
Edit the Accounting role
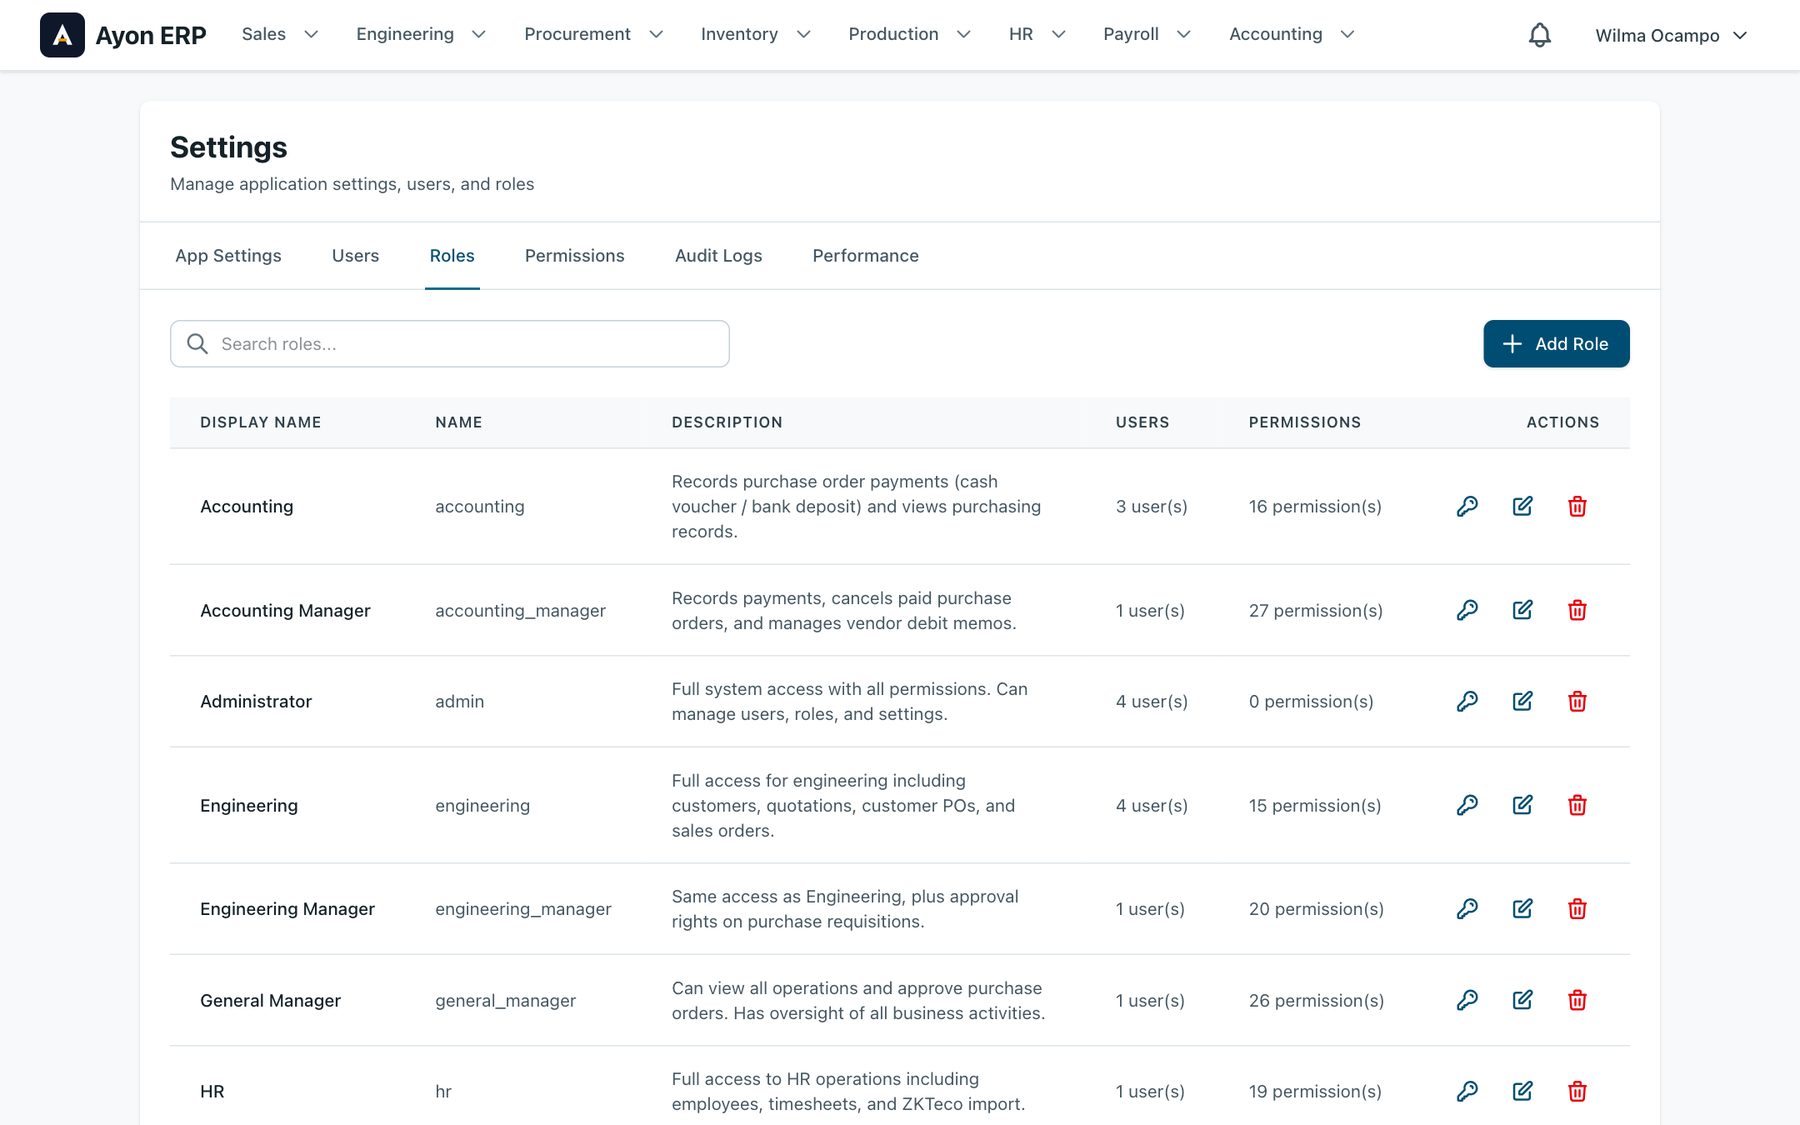tap(1522, 506)
